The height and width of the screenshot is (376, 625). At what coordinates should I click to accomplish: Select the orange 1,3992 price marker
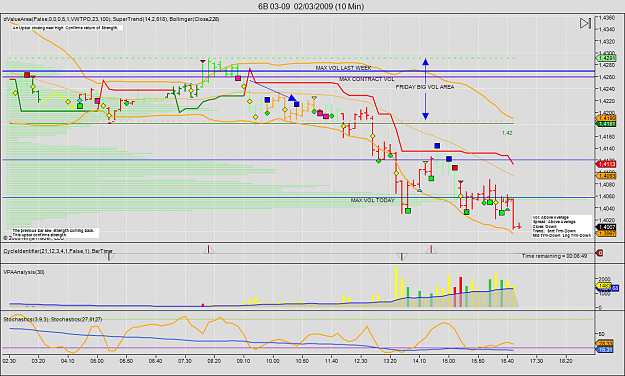[605, 234]
